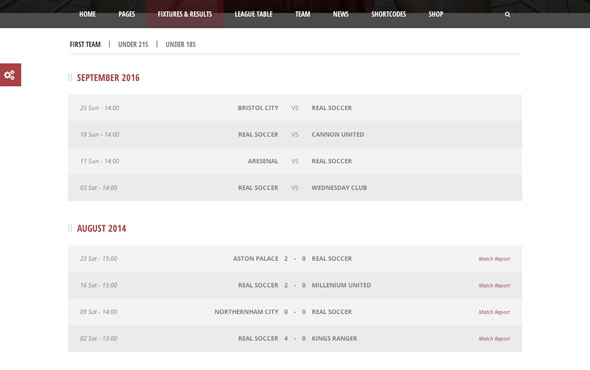Select the Bristol City vs Real Soccer fixture
The image size is (590, 370).
tap(295, 108)
